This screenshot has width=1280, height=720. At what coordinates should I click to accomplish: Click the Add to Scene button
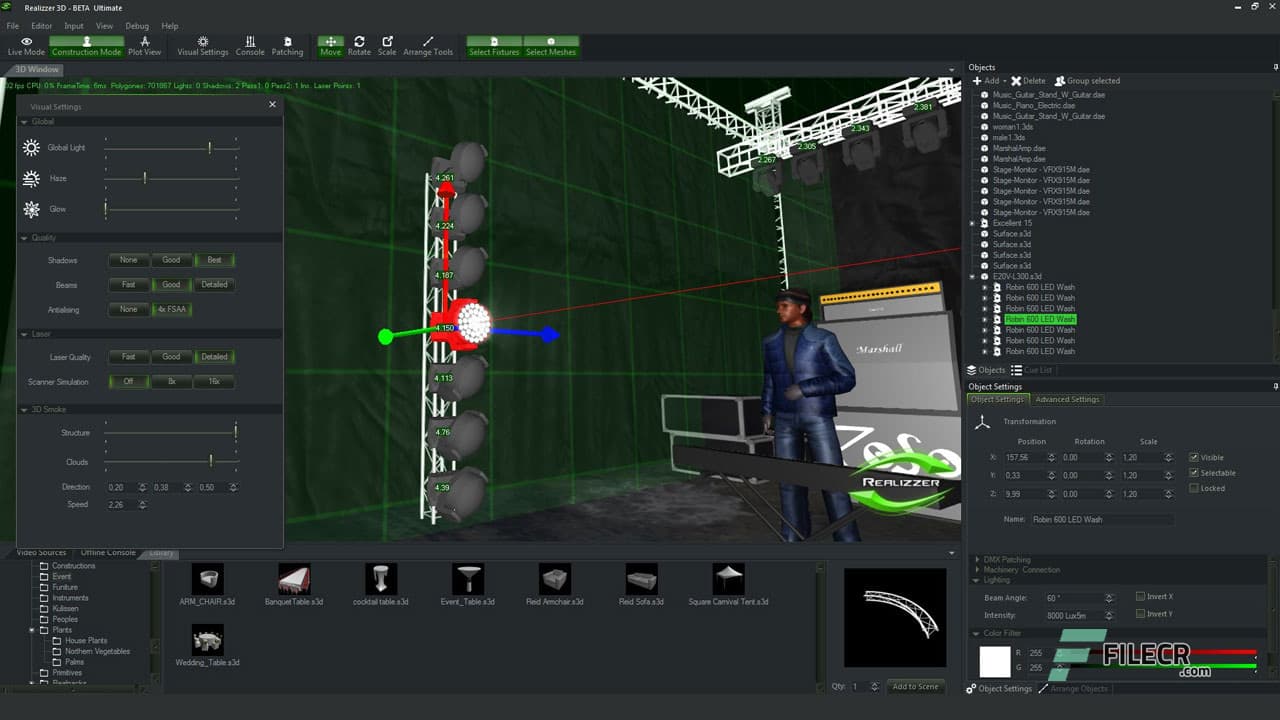915,687
